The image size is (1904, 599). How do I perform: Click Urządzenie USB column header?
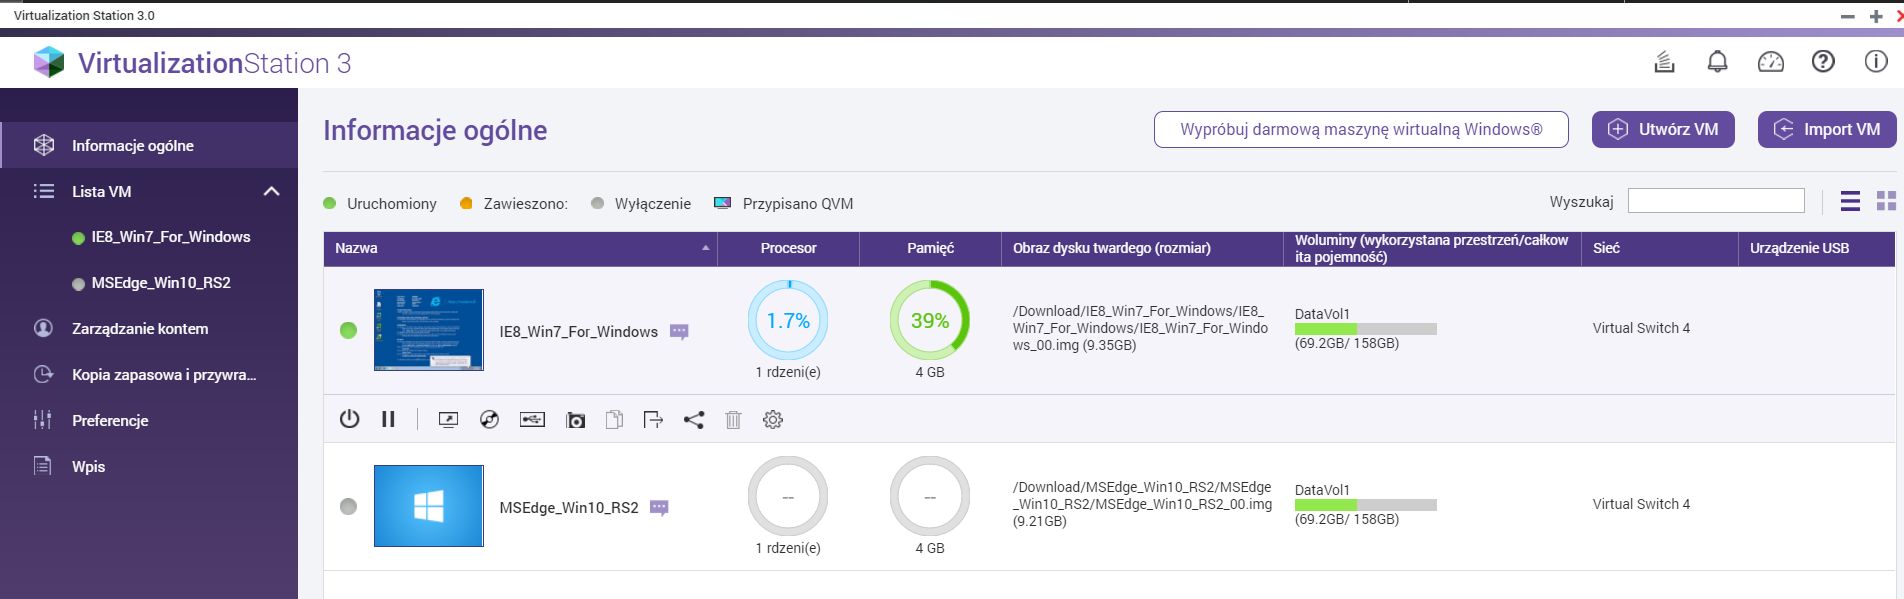point(1816,248)
